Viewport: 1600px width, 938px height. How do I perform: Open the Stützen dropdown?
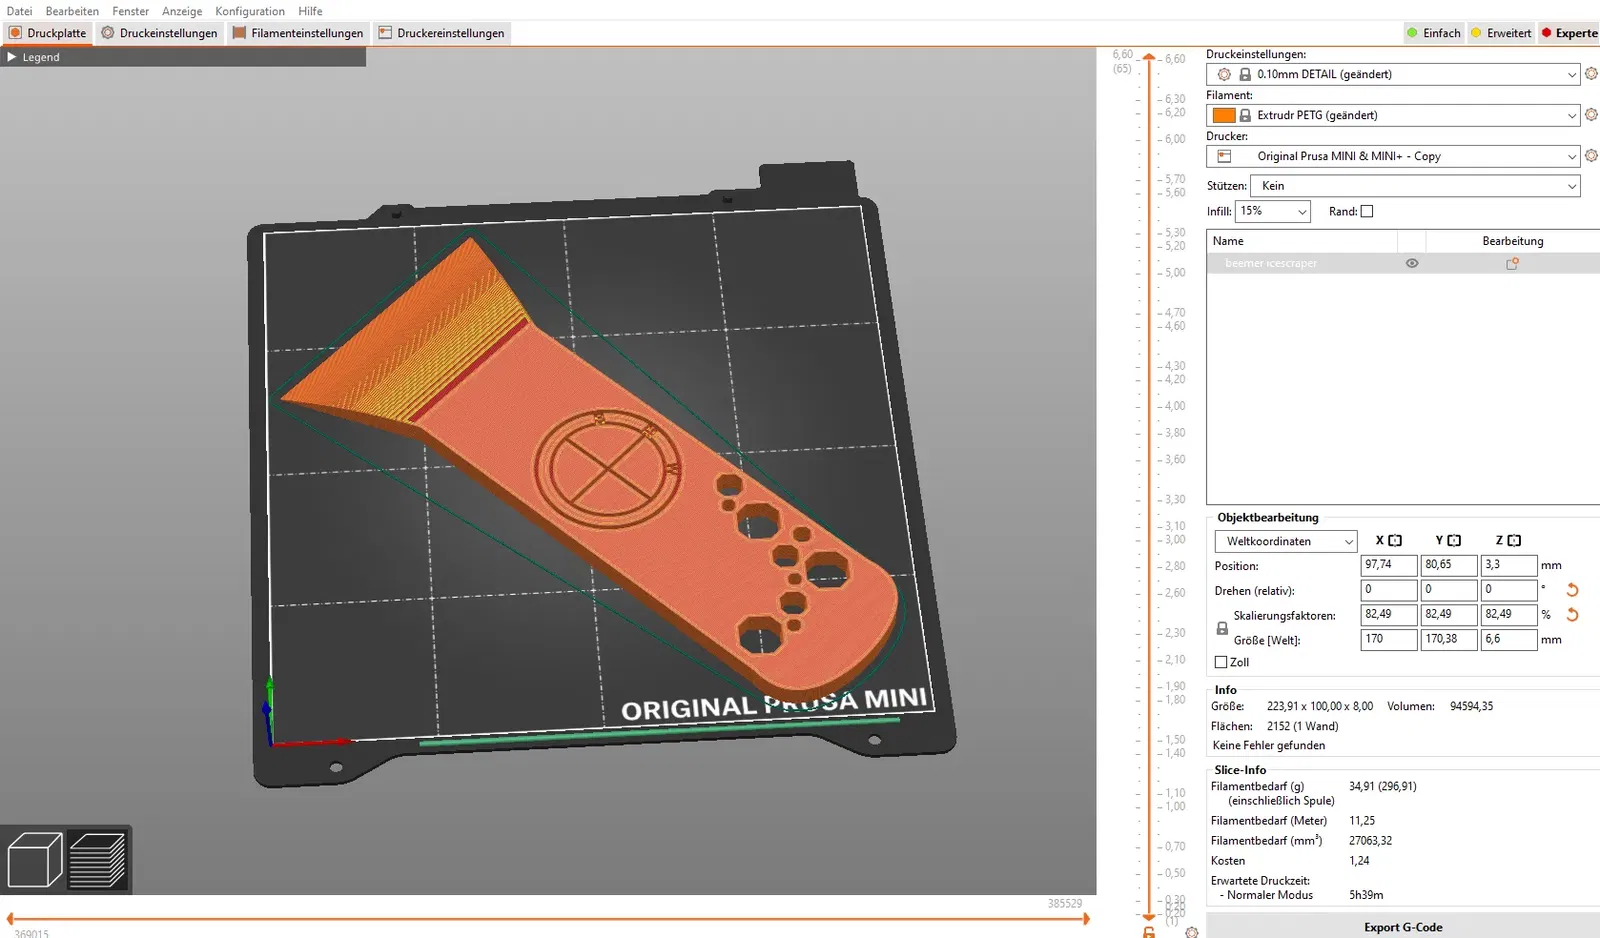click(x=1414, y=186)
